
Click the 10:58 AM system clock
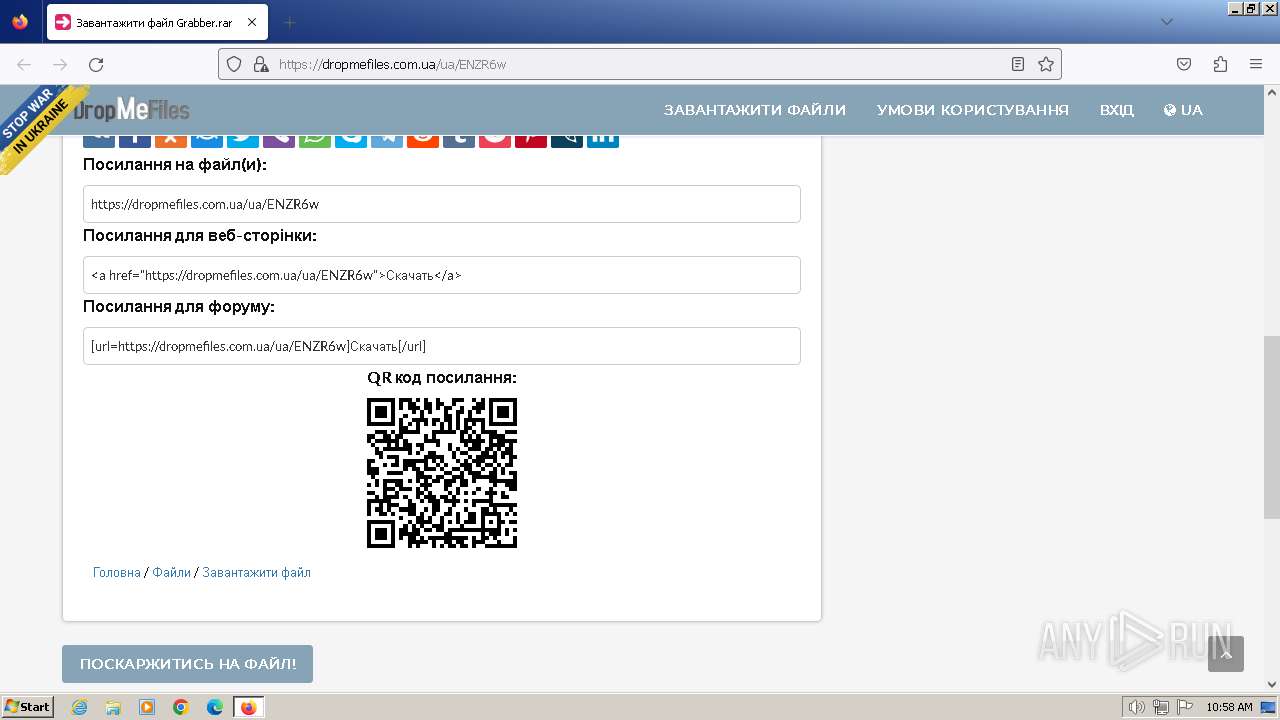(x=1229, y=707)
